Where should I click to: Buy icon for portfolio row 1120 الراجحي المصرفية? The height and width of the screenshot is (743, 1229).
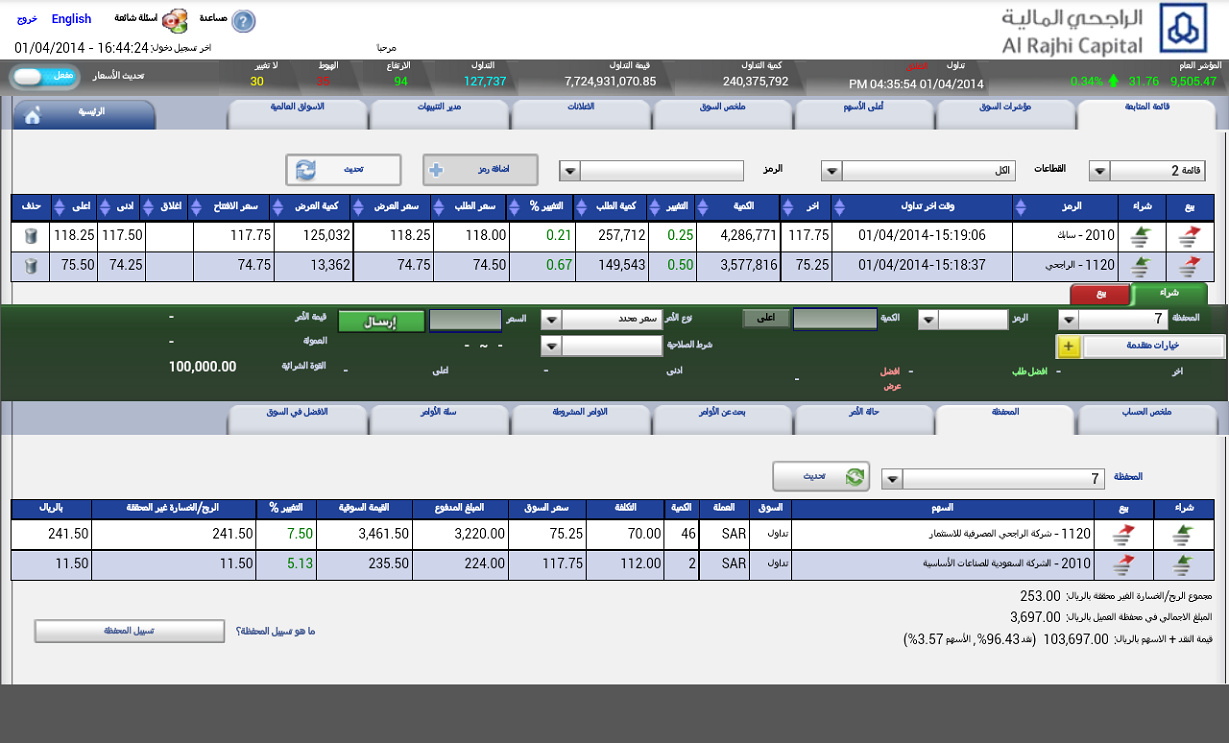tap(1182, 535)
